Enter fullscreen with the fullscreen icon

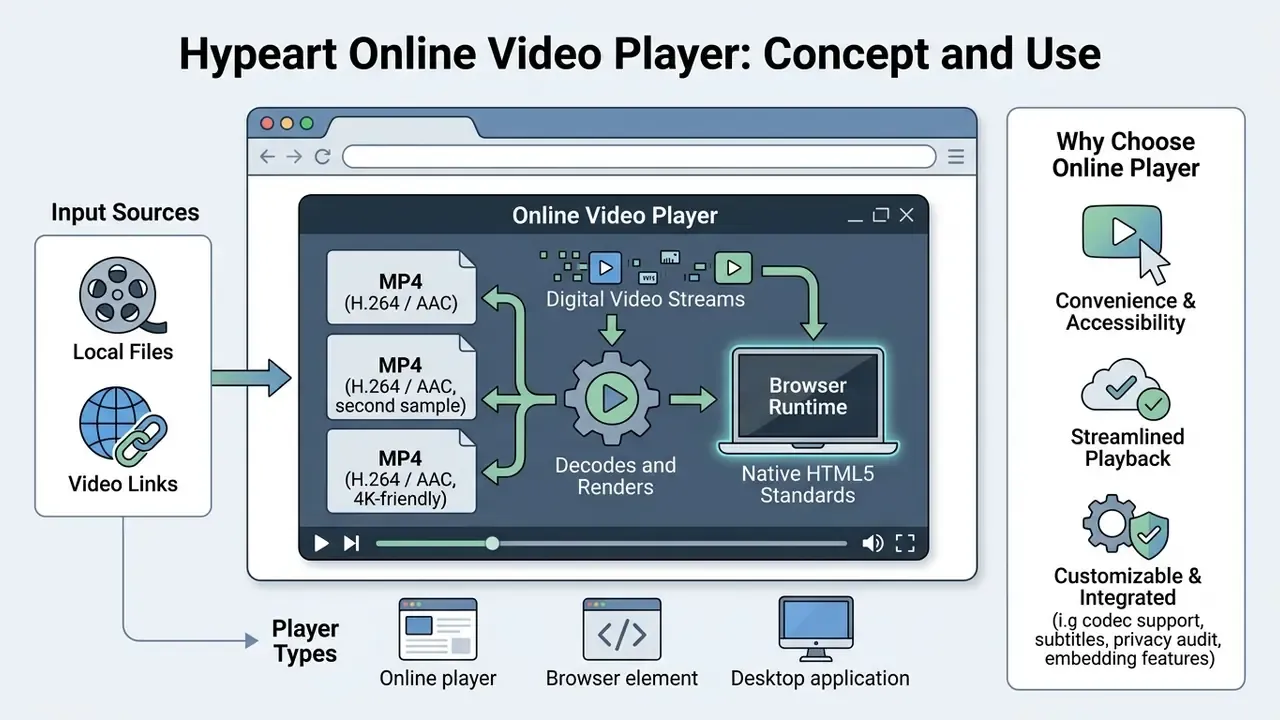tap(905, 543)
